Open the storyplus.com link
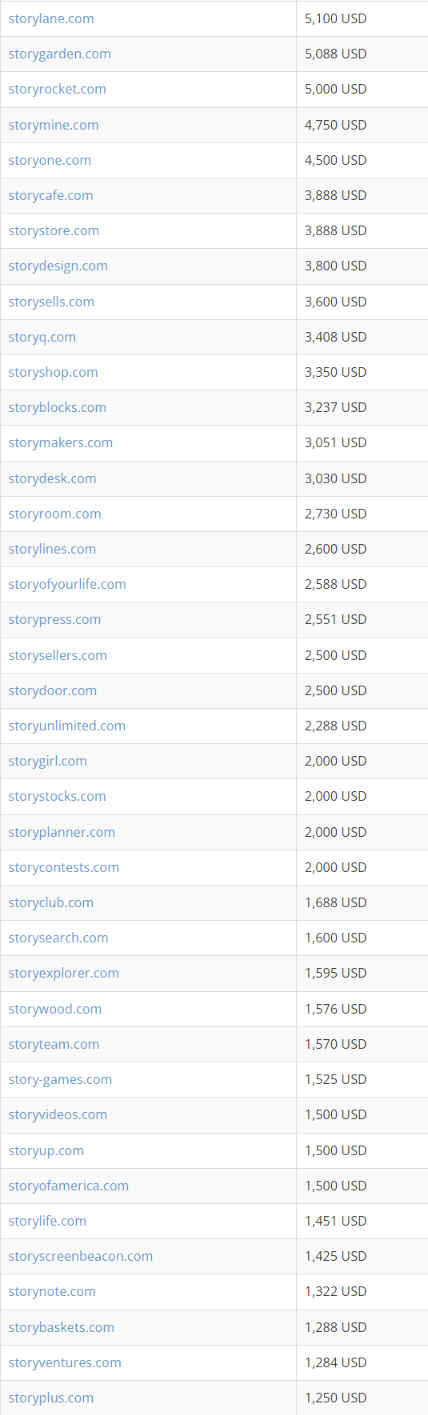428x1415 pixels. [x=51, y=1397]
